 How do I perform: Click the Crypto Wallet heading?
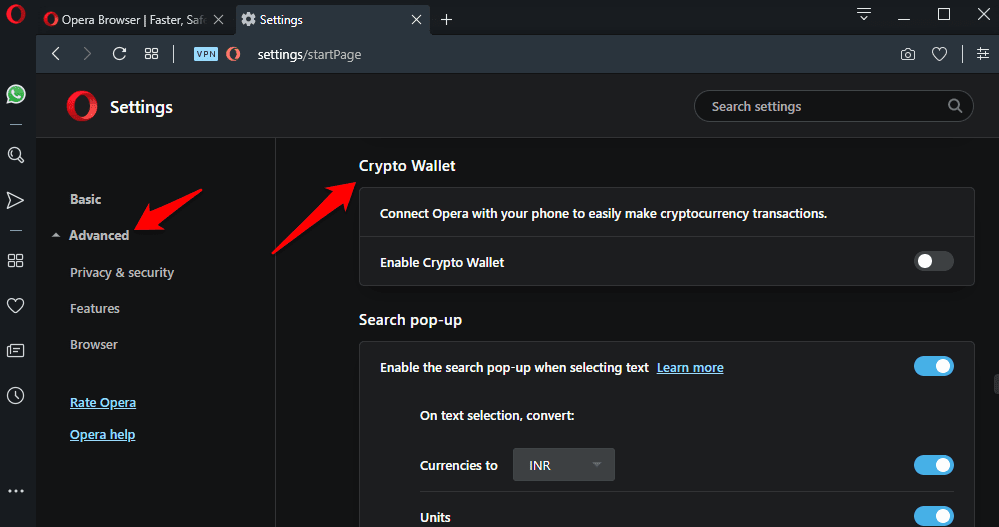[x=407, y=166]
